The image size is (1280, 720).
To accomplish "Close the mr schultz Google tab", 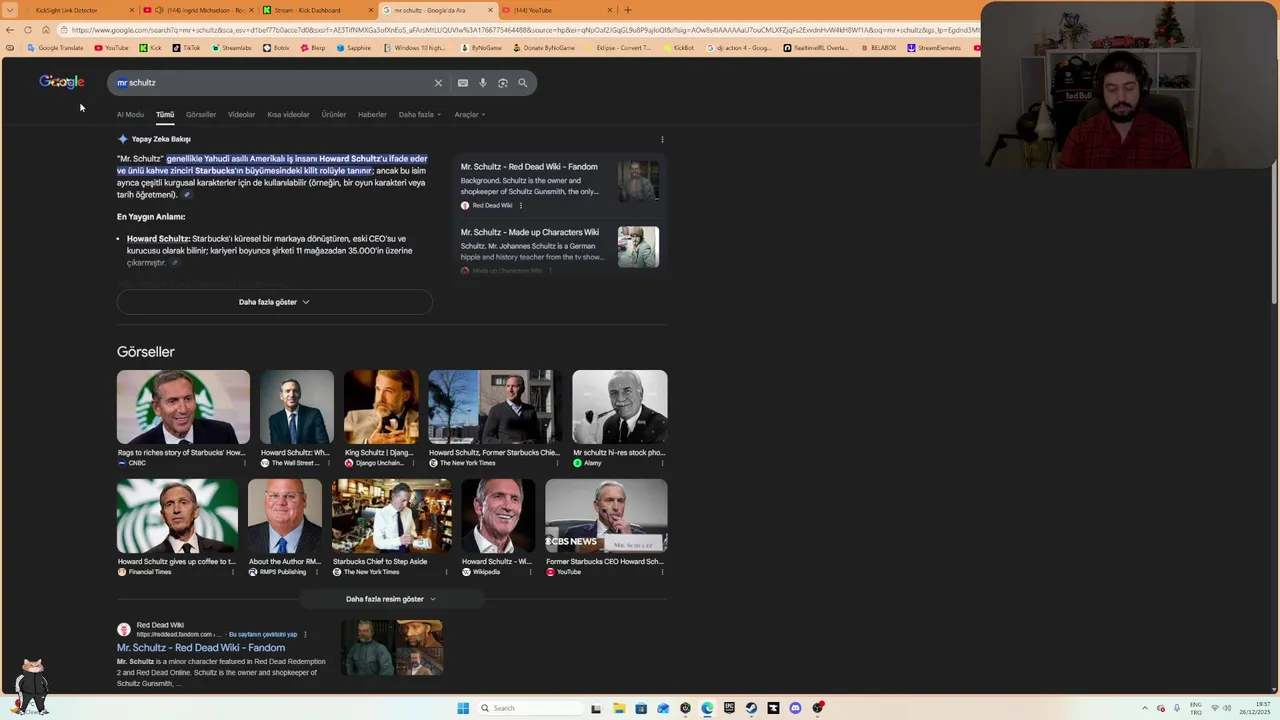I will [x=490, y=10].
